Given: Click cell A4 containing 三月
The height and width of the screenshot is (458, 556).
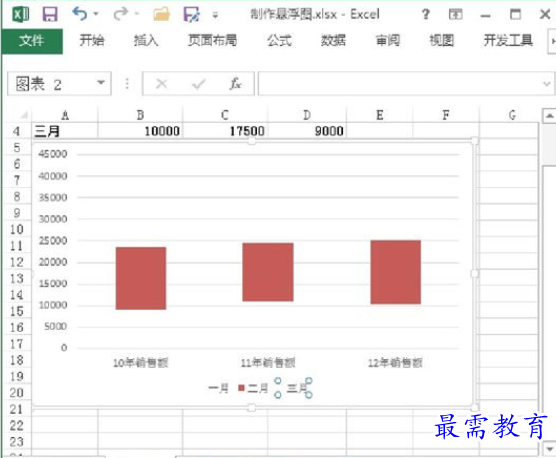Looking at the screenshot, I should click(x=65, y=131).
